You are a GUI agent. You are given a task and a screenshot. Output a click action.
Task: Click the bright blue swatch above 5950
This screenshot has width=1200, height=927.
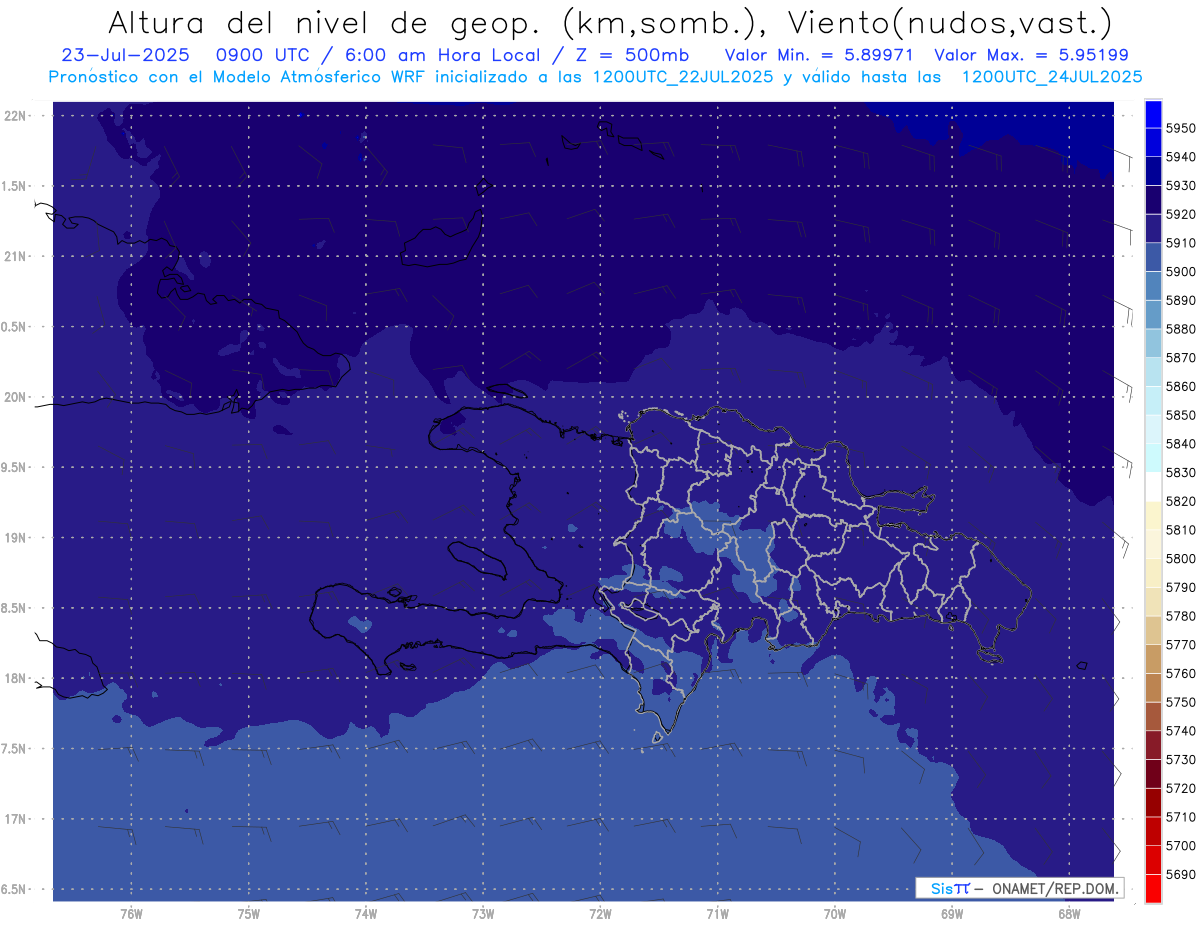(x=1153, y=114)
